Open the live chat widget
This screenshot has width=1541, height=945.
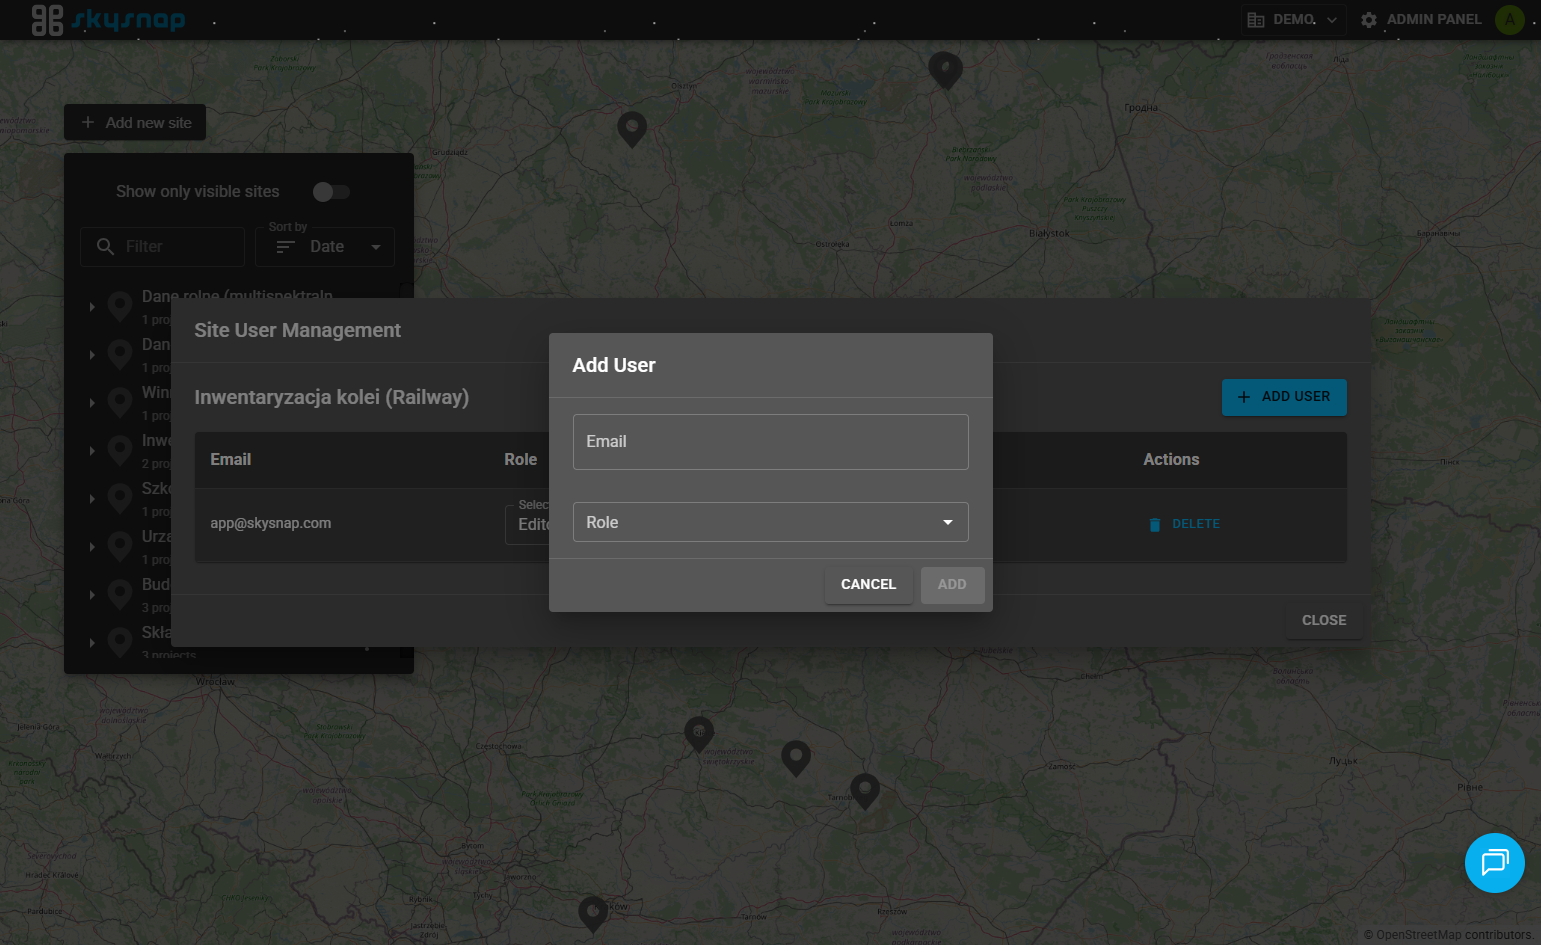(x=1494, y=863)
